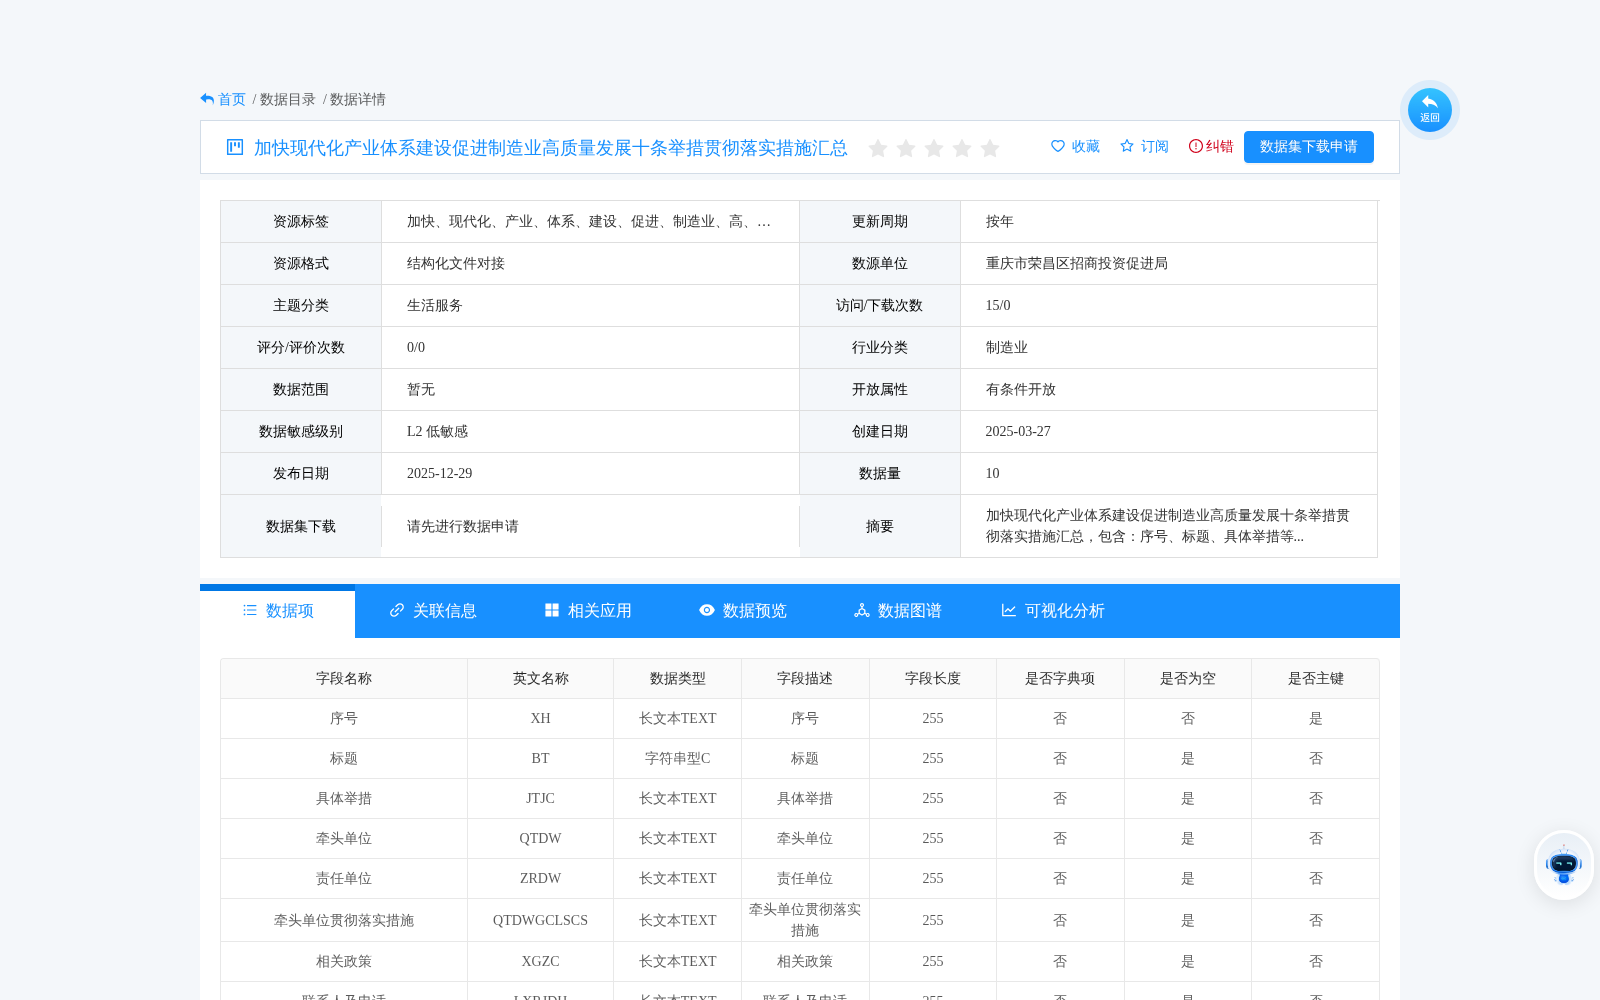This screenshot has height=1000, width=1600.
Task: Click 制造业 industry category value
Action: [1007, 348]
